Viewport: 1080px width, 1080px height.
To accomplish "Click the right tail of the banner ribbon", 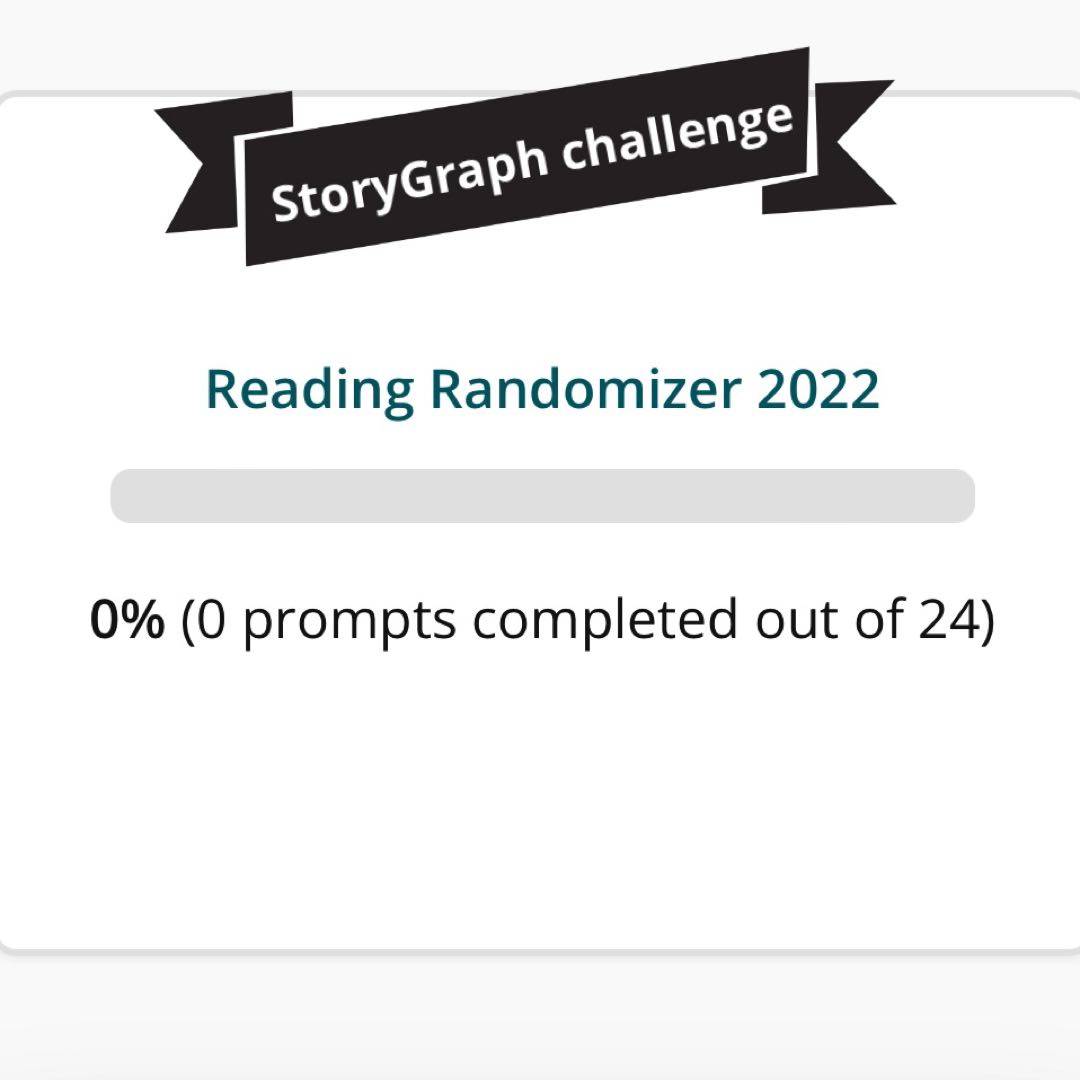I will [850, 145].
